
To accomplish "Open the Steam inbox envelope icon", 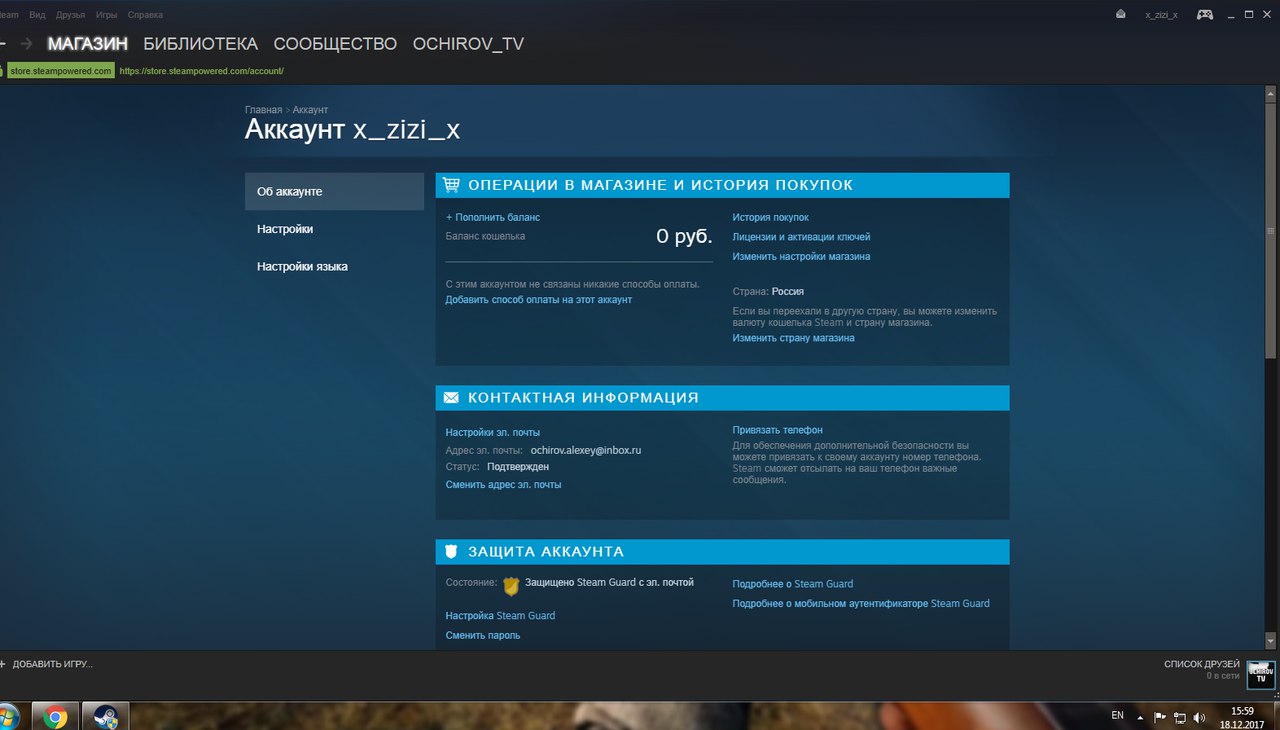I will pyautogui.click(x=1121, y=15).
